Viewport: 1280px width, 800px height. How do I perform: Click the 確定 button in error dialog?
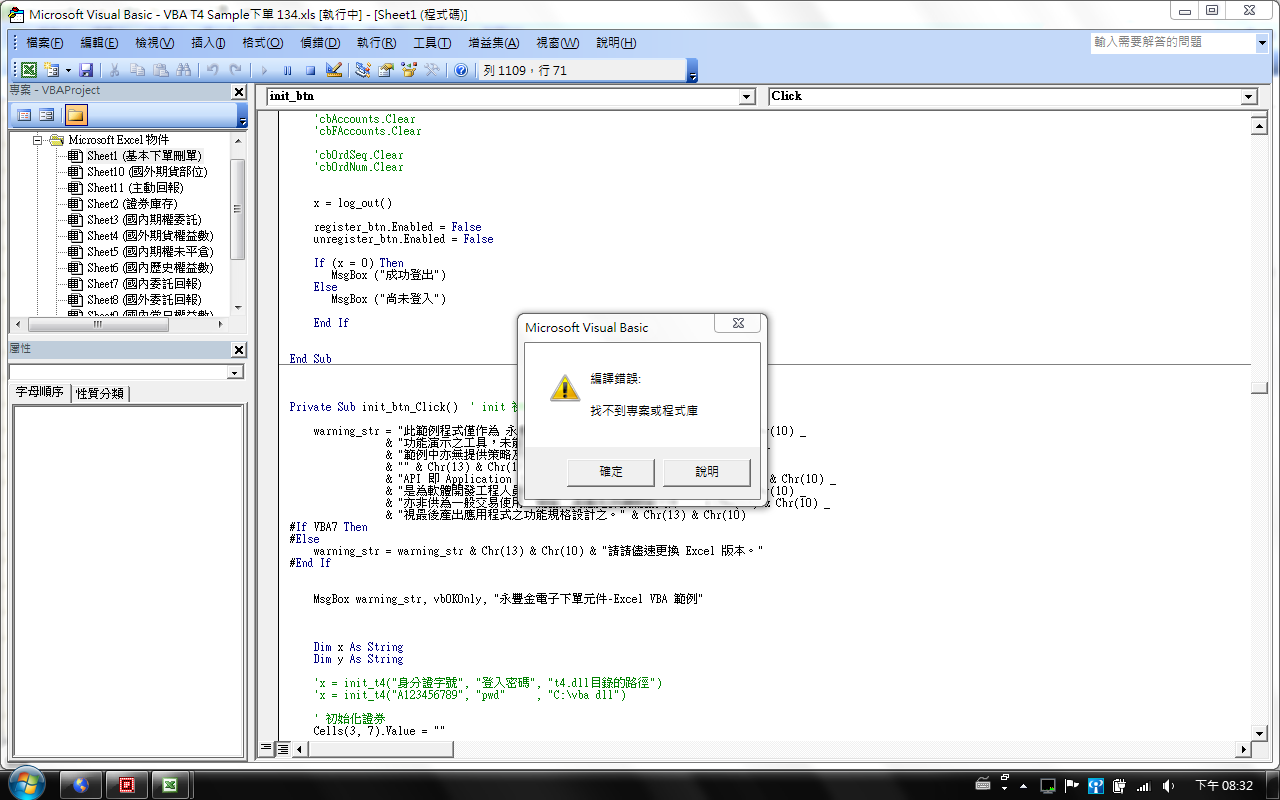[x=610, y=472]
